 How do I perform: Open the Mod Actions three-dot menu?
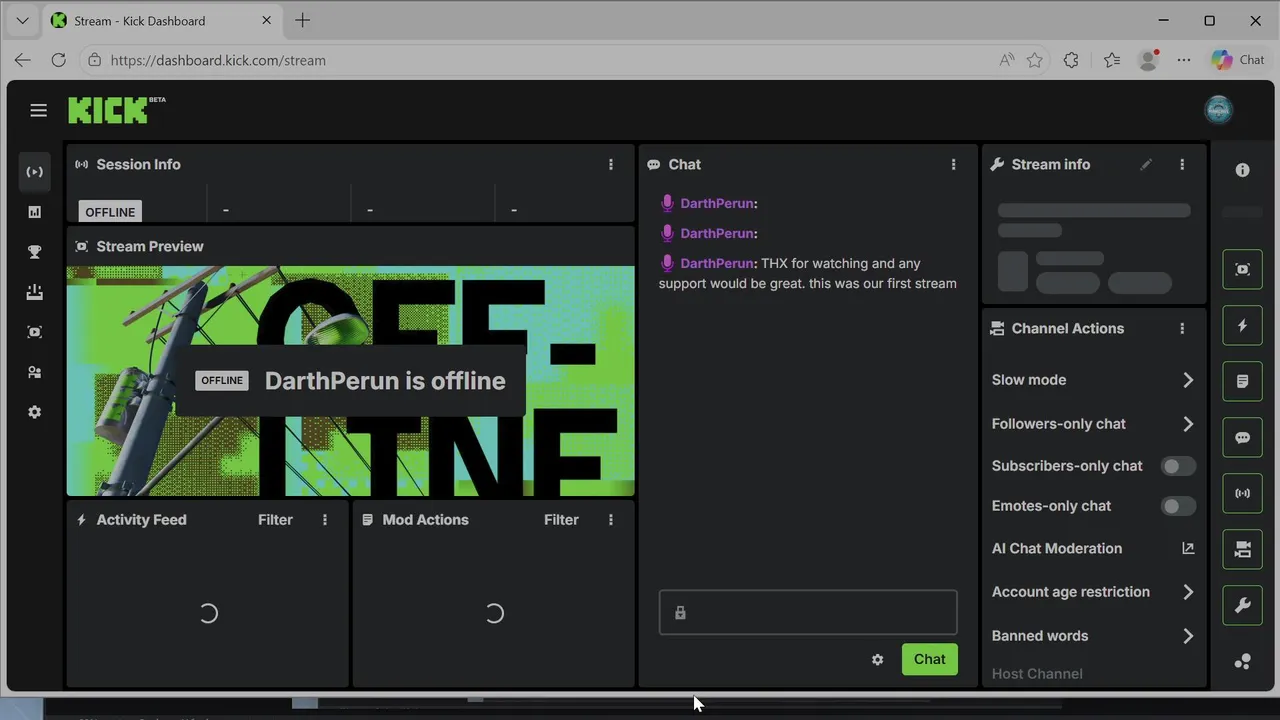(611, 520)
